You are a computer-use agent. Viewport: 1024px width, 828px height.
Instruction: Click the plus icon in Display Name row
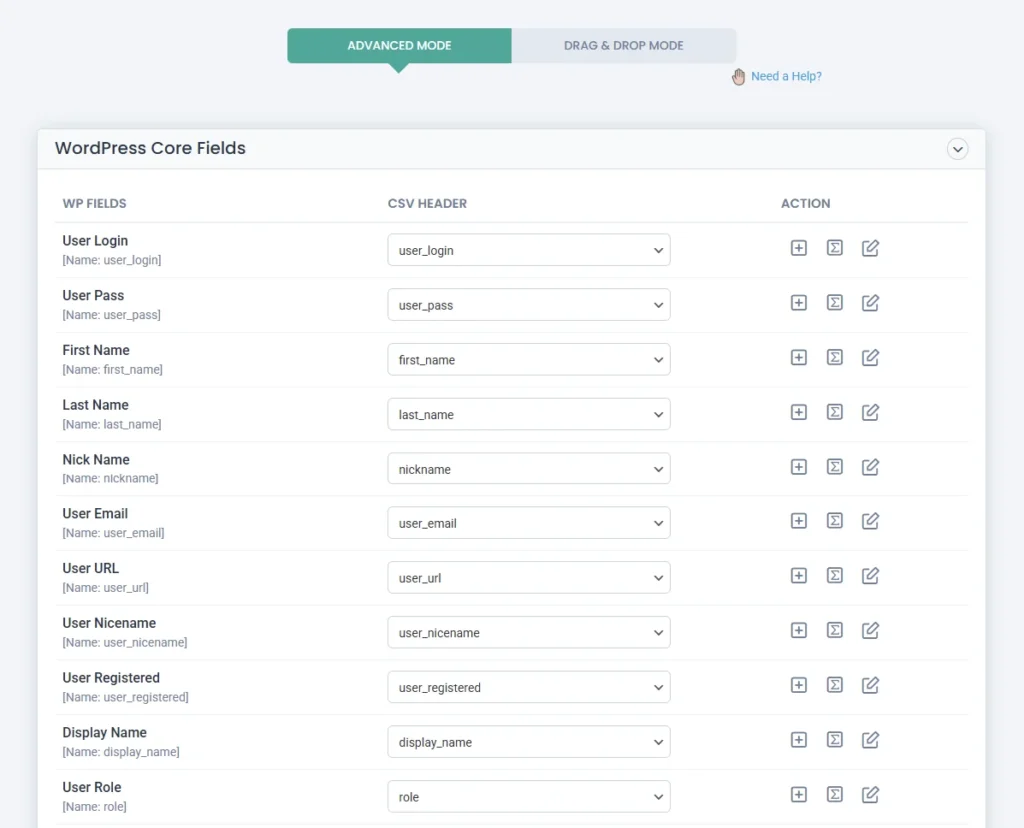click(798, 740)
